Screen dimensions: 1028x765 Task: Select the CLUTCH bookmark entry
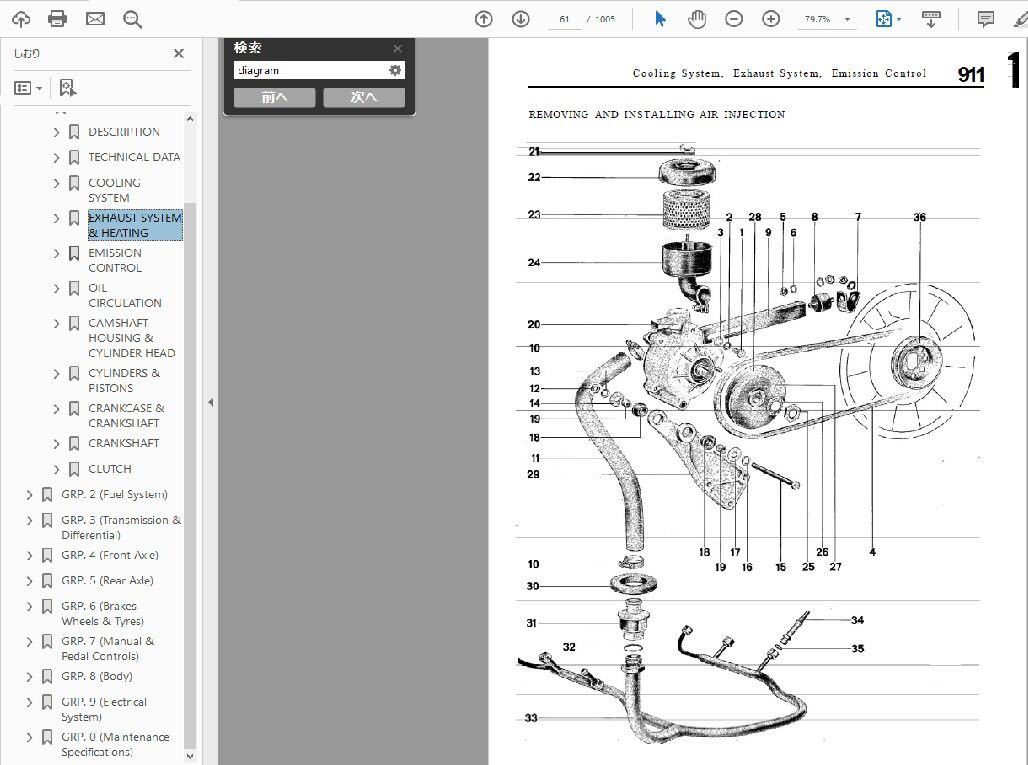click(x=109, y=469)
